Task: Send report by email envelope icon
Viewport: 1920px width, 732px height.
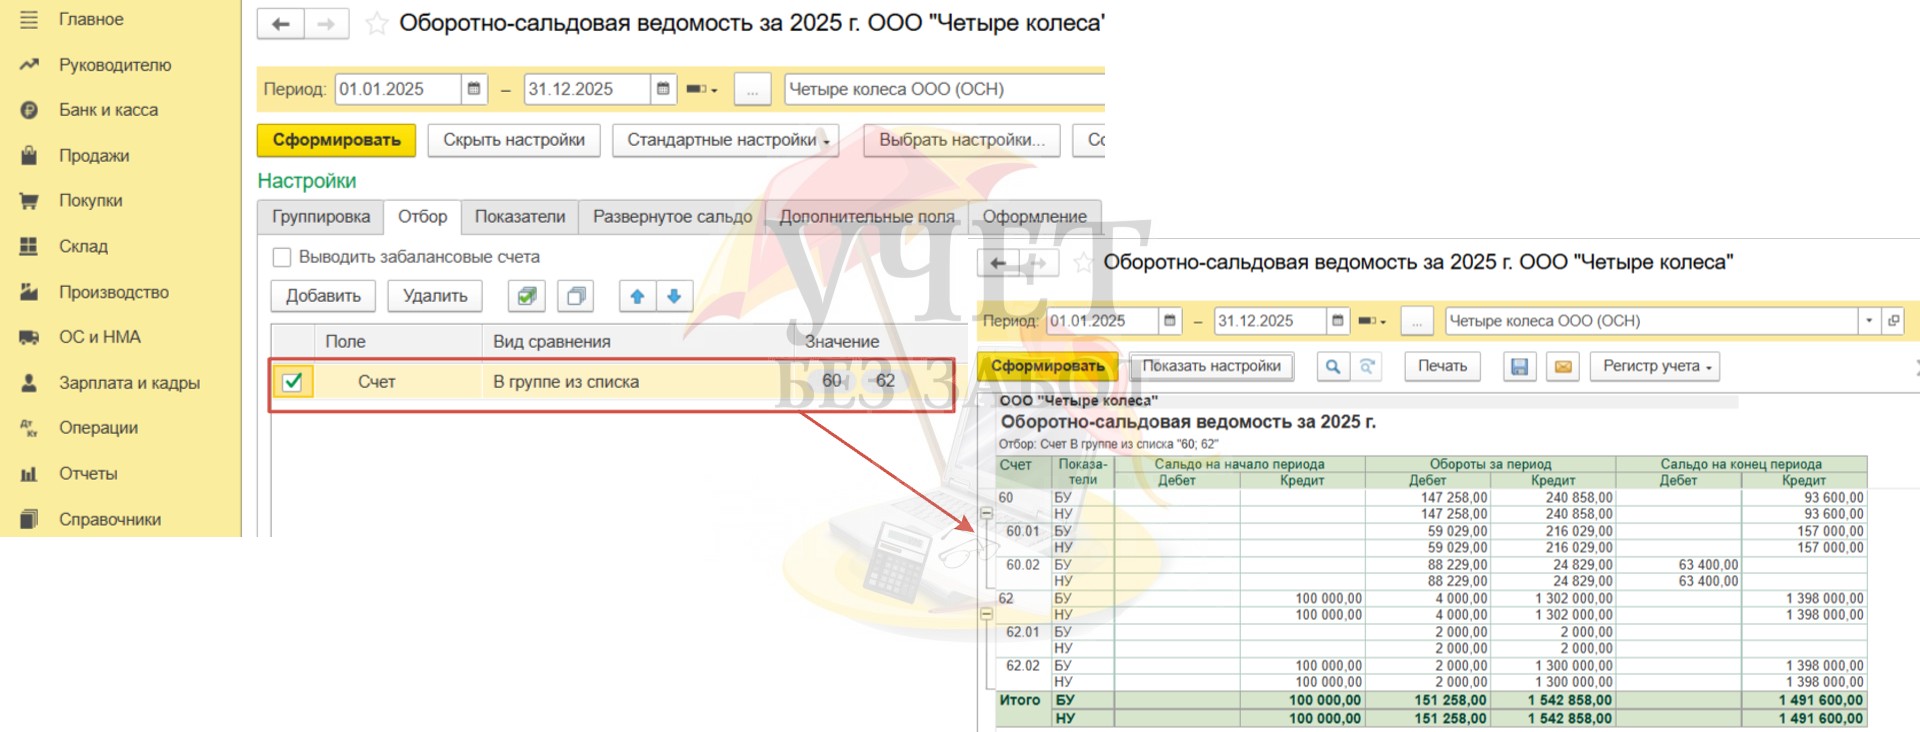Action: [1563, 367]
